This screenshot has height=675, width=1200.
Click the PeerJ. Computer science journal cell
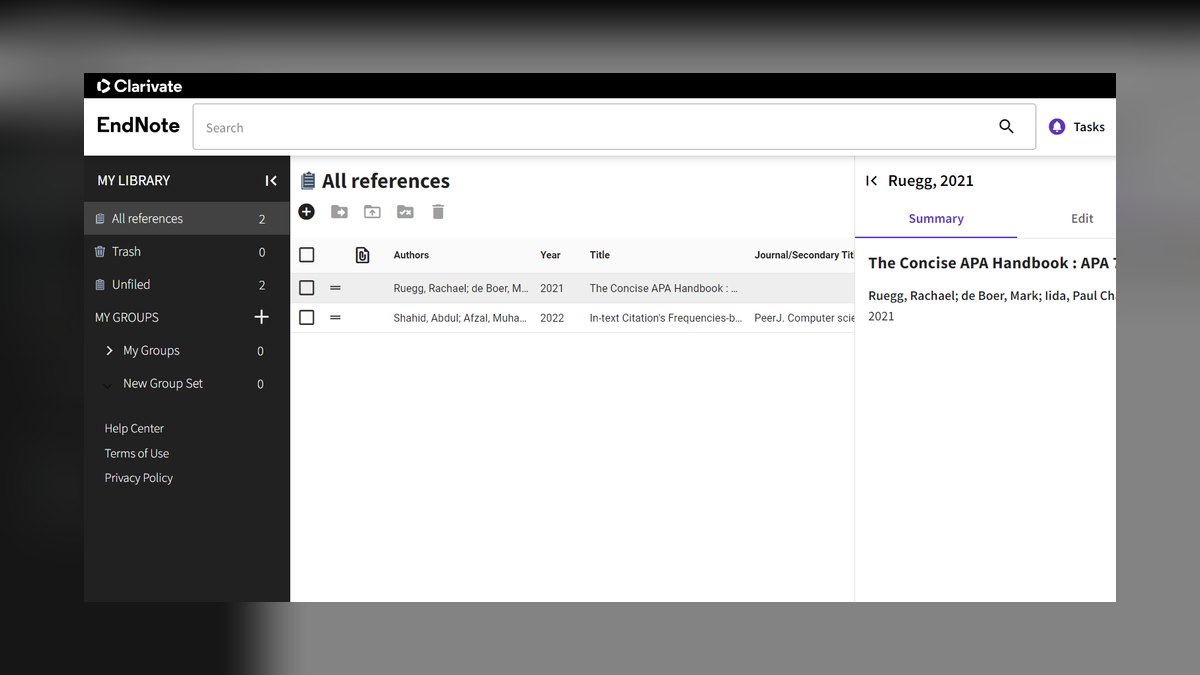[805, 318]
